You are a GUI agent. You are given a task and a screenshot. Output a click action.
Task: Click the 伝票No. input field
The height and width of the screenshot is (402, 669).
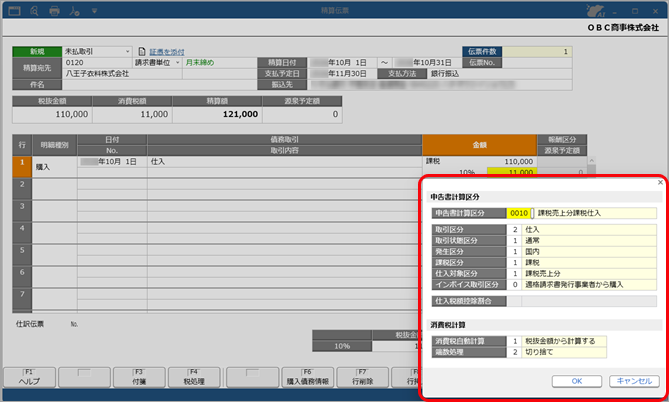[537, 63]
